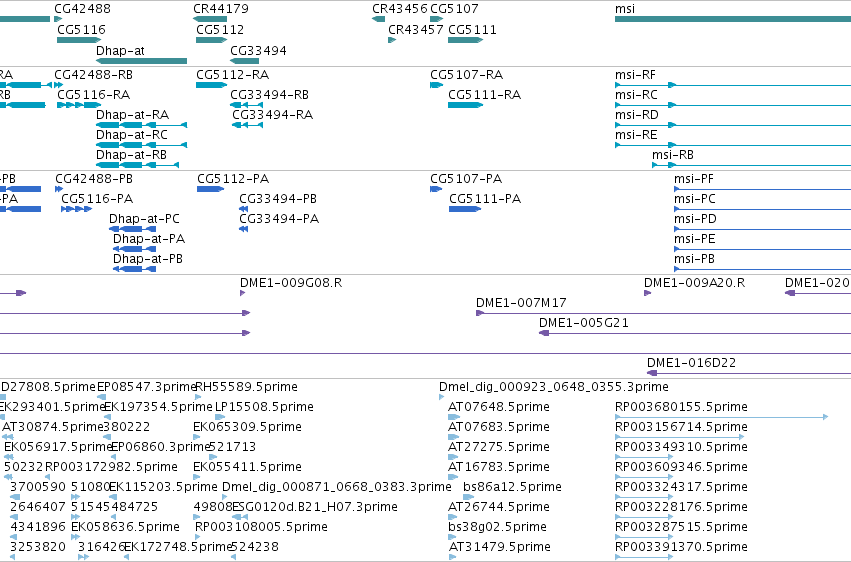
Task: Select EST AT27275.5prime
Action: click(454, 457)
